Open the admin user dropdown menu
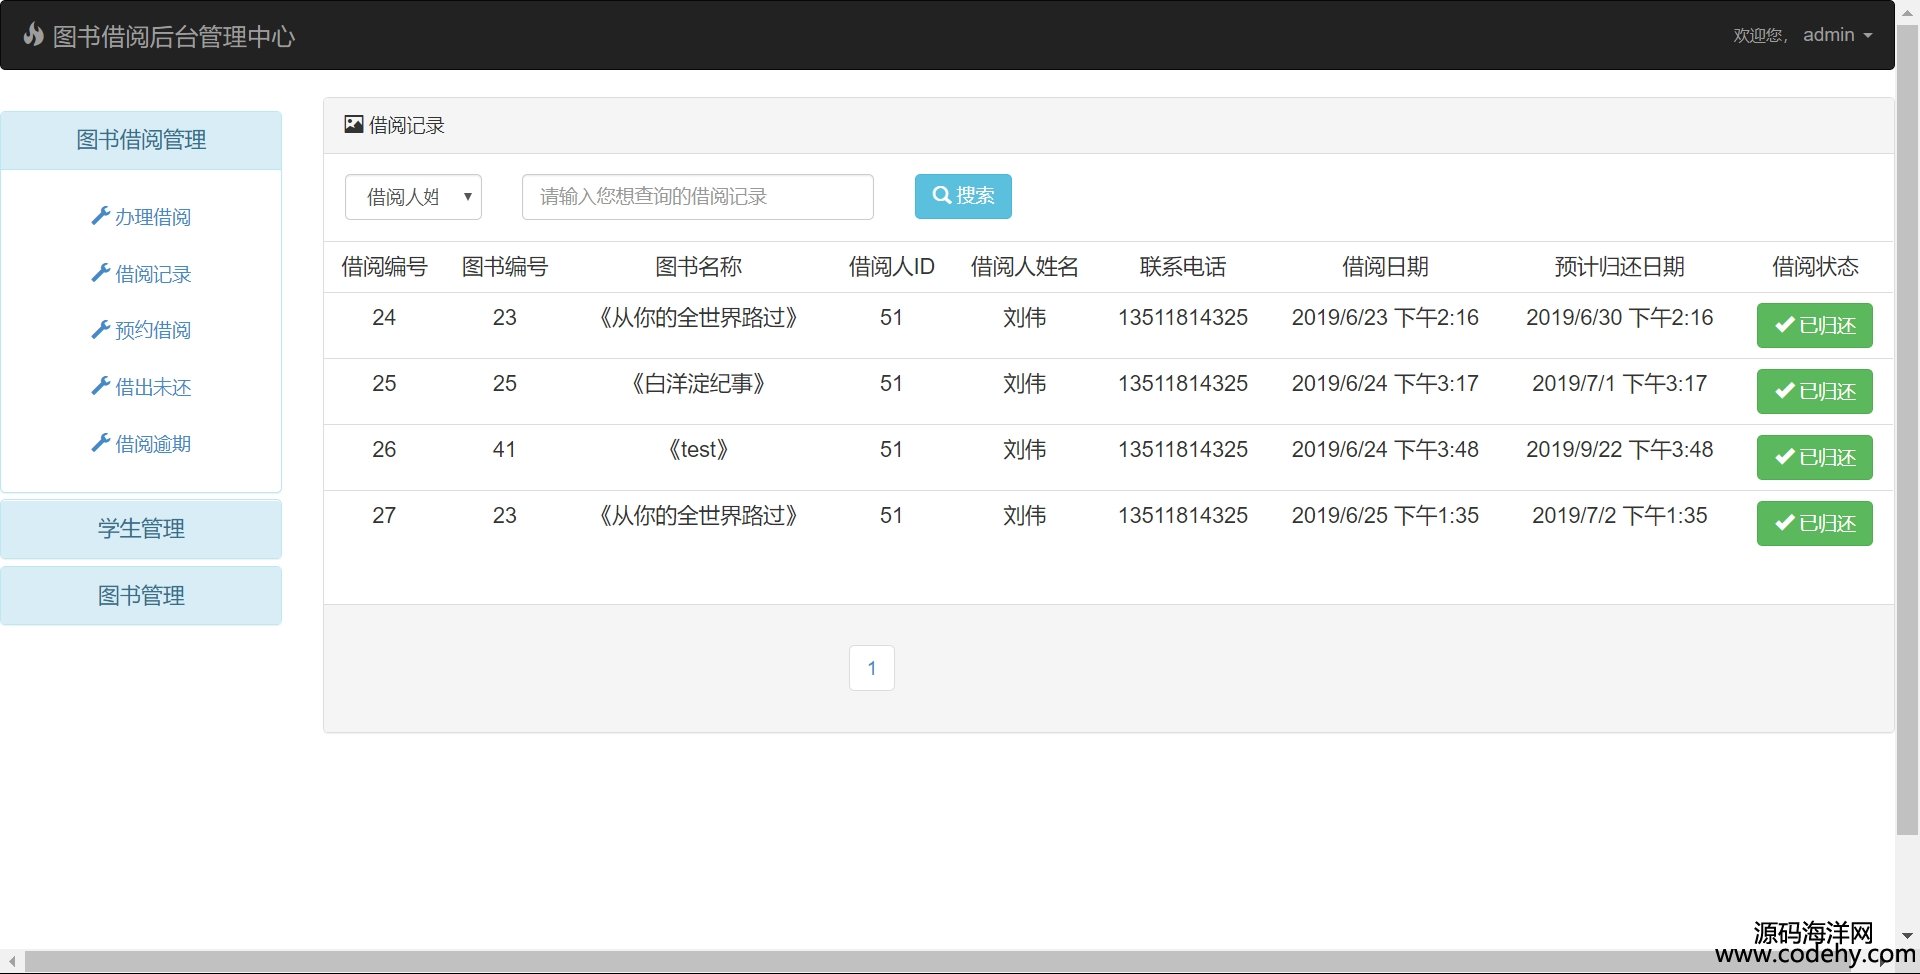1920x974 pixels. [x=1837, y=35]
